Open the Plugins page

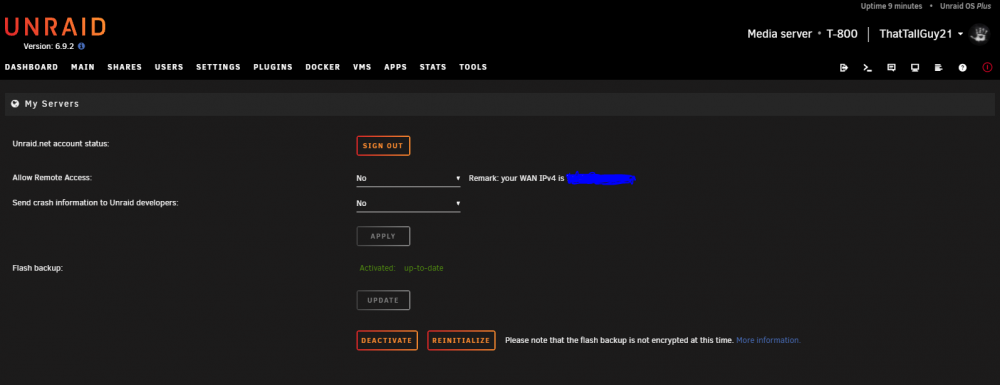tap(273, 67)
